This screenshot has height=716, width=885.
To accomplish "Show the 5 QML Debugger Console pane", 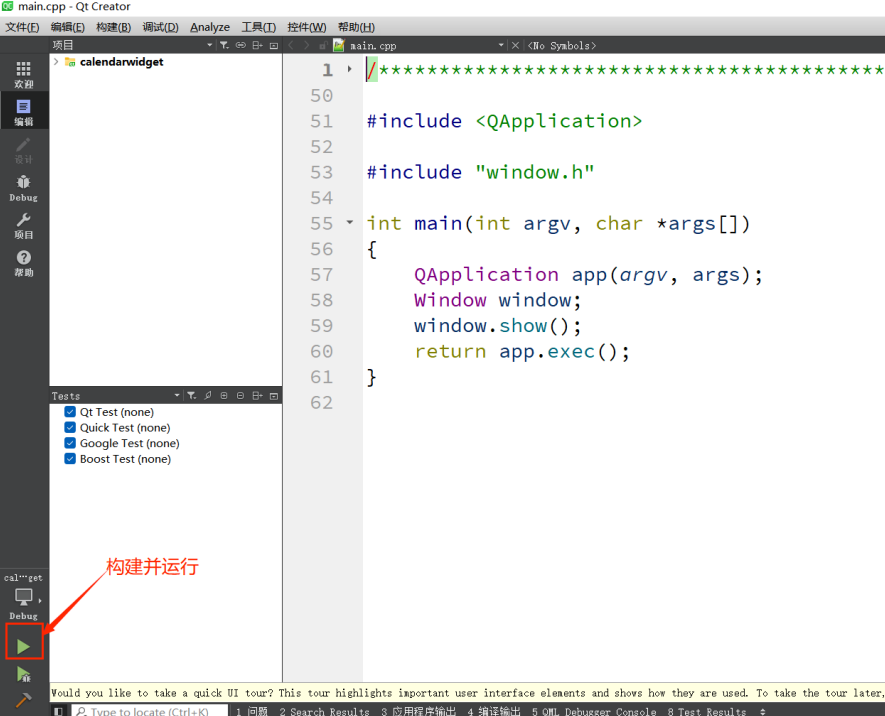I will (594, 711).
